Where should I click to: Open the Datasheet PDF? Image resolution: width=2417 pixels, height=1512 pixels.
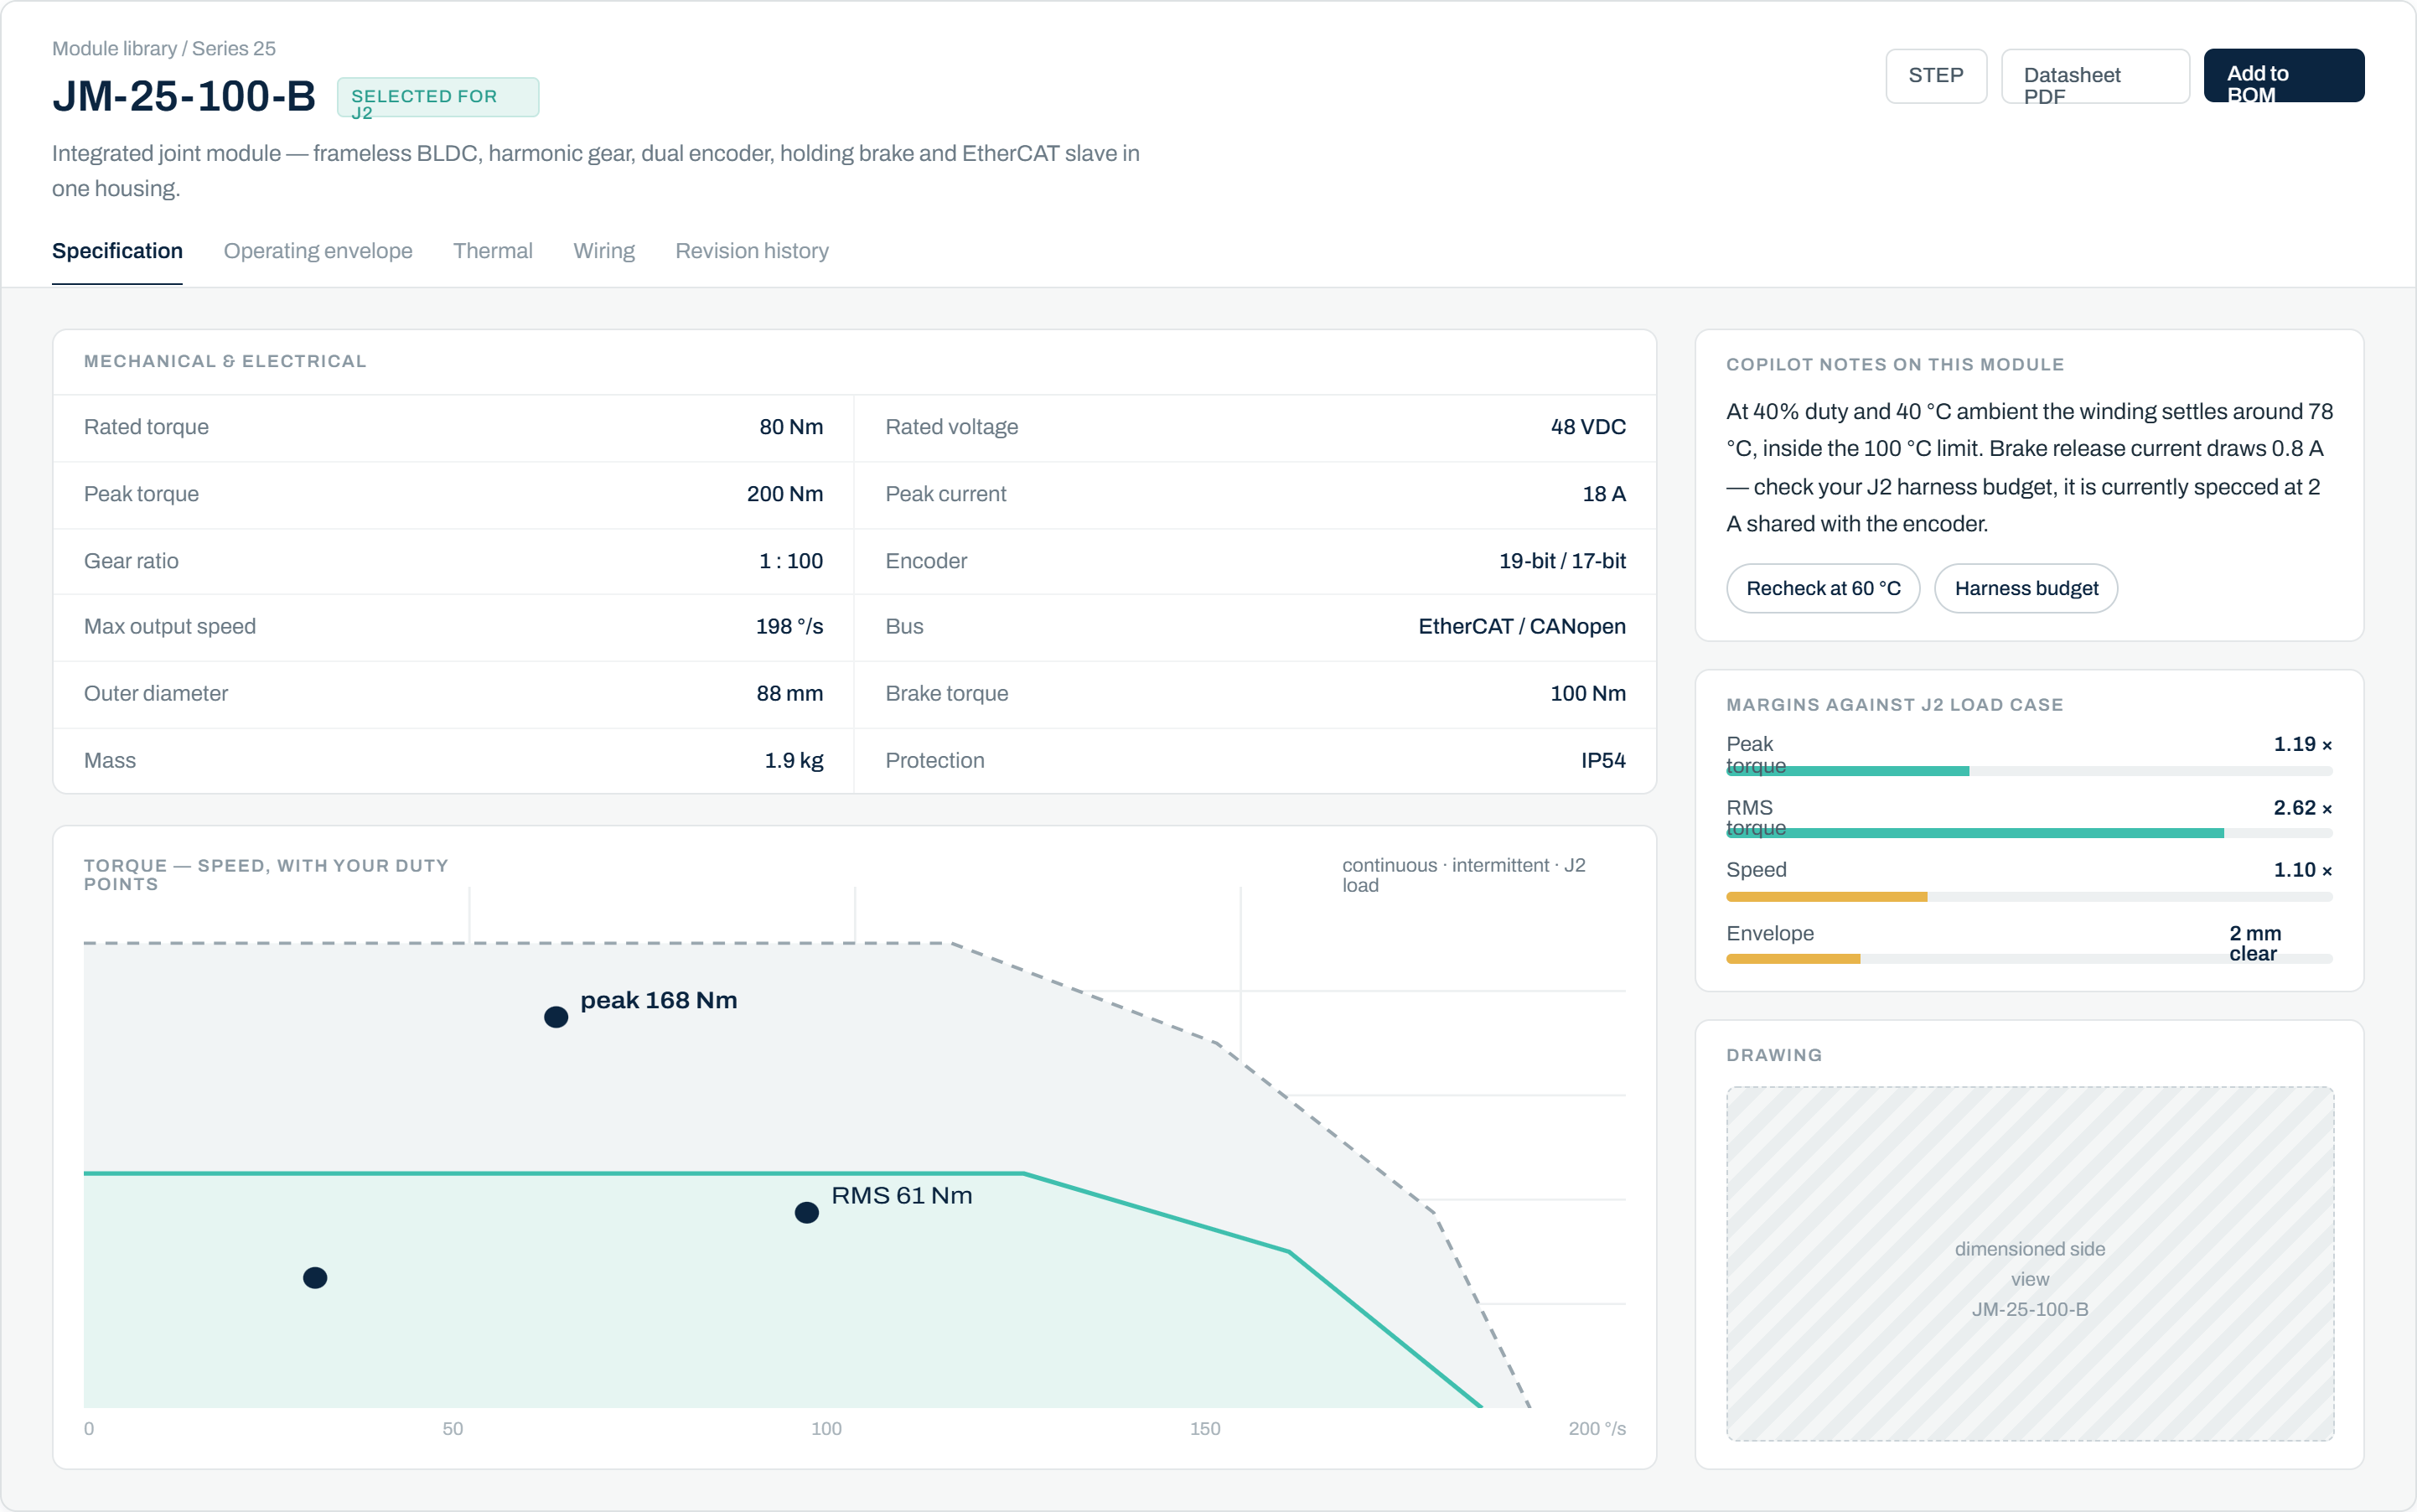pos(2094,76)
